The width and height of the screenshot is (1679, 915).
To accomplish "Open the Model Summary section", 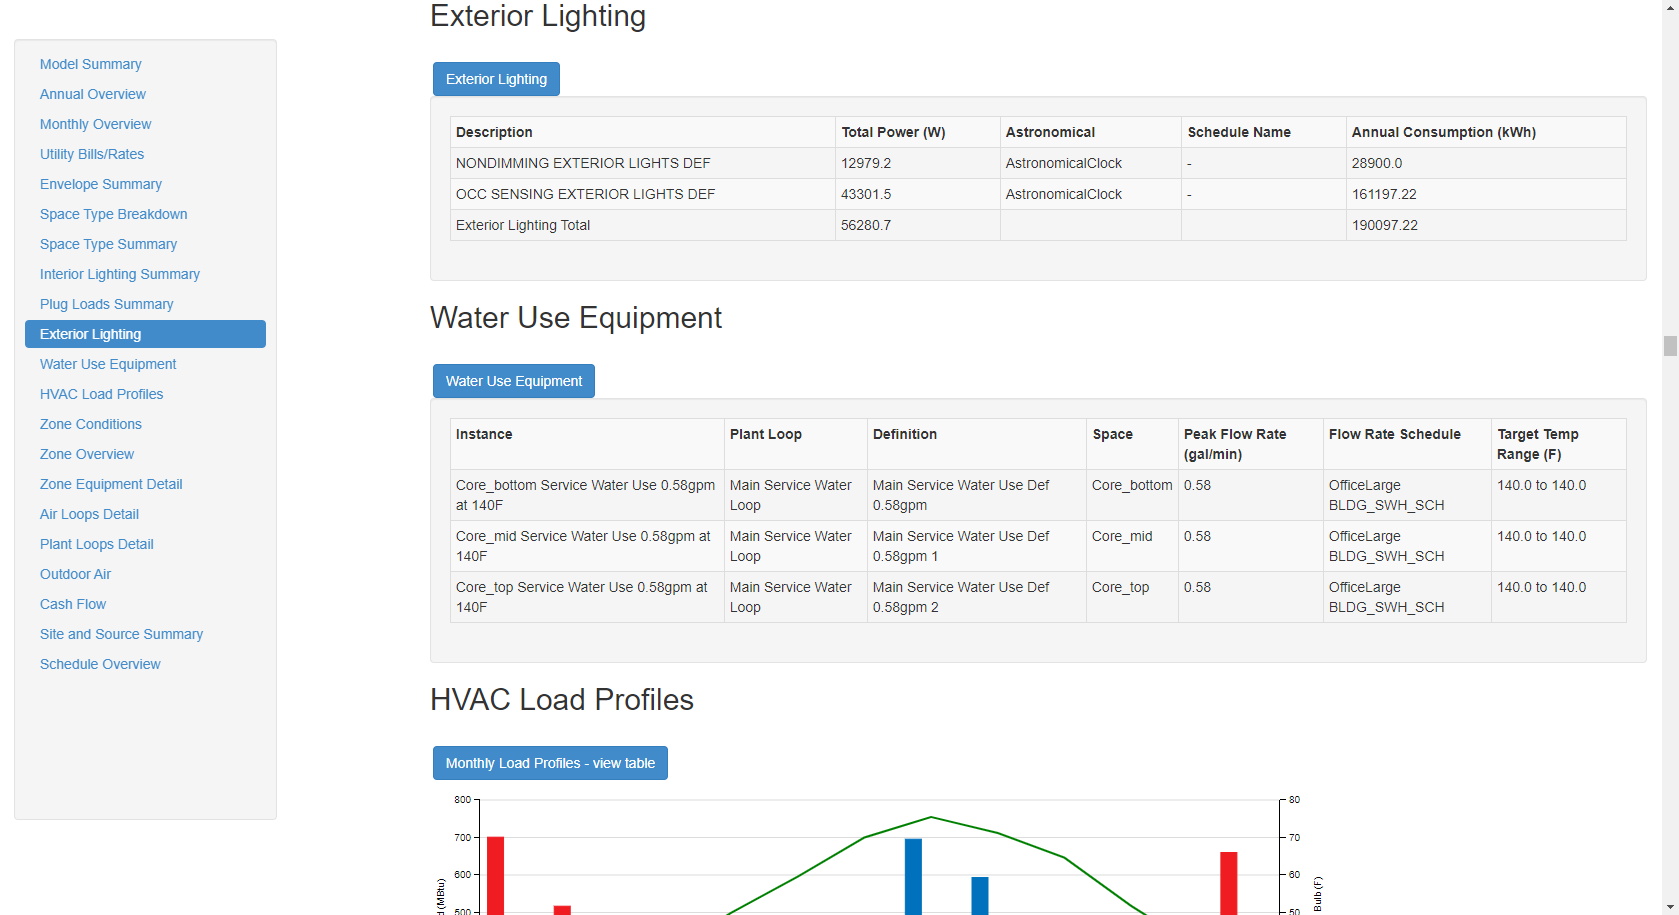I will pyautogui.click(x=90, y=64).
